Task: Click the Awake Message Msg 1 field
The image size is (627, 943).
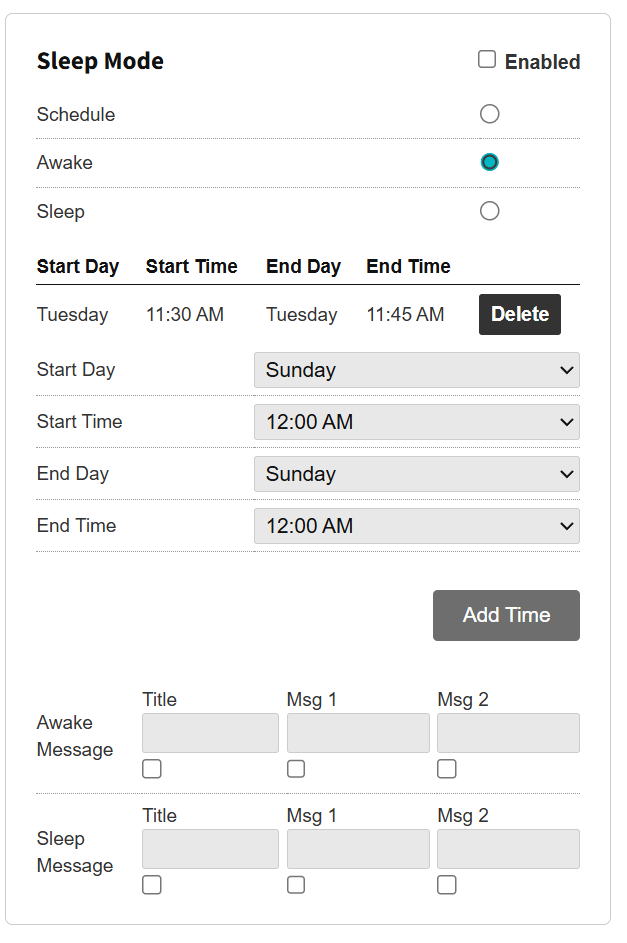Action: pos(358,733)
